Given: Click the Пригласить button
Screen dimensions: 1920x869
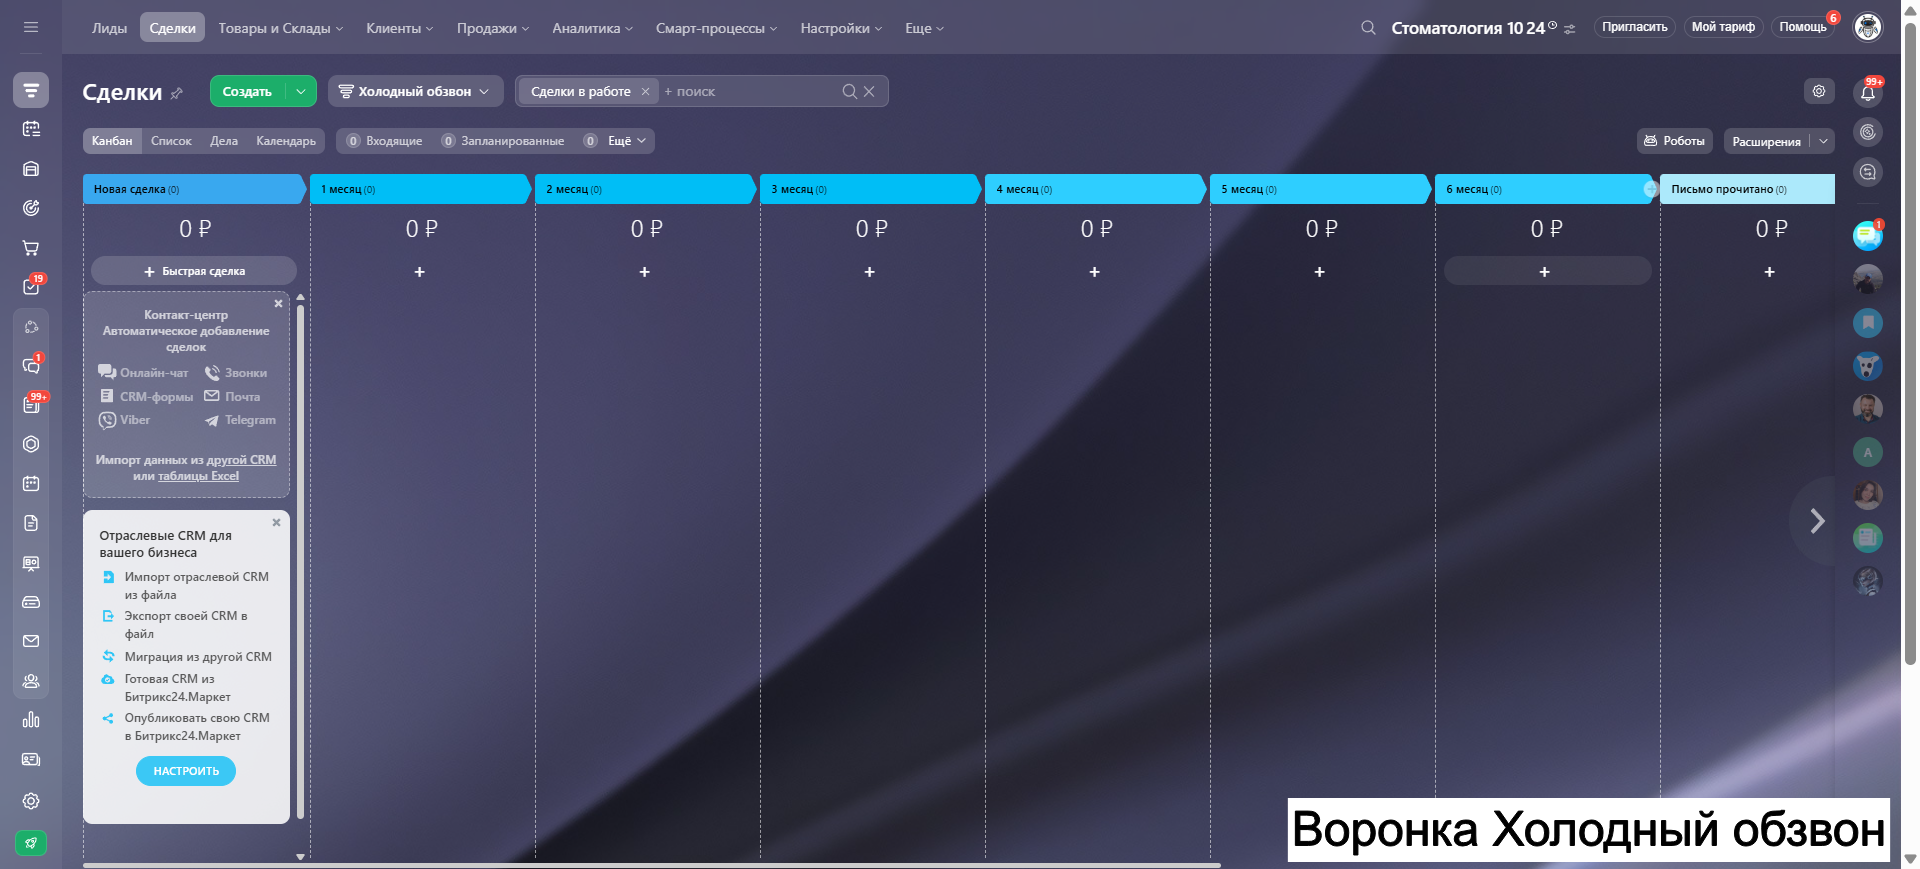Looking at the screenshot, I should (1635, 27).
